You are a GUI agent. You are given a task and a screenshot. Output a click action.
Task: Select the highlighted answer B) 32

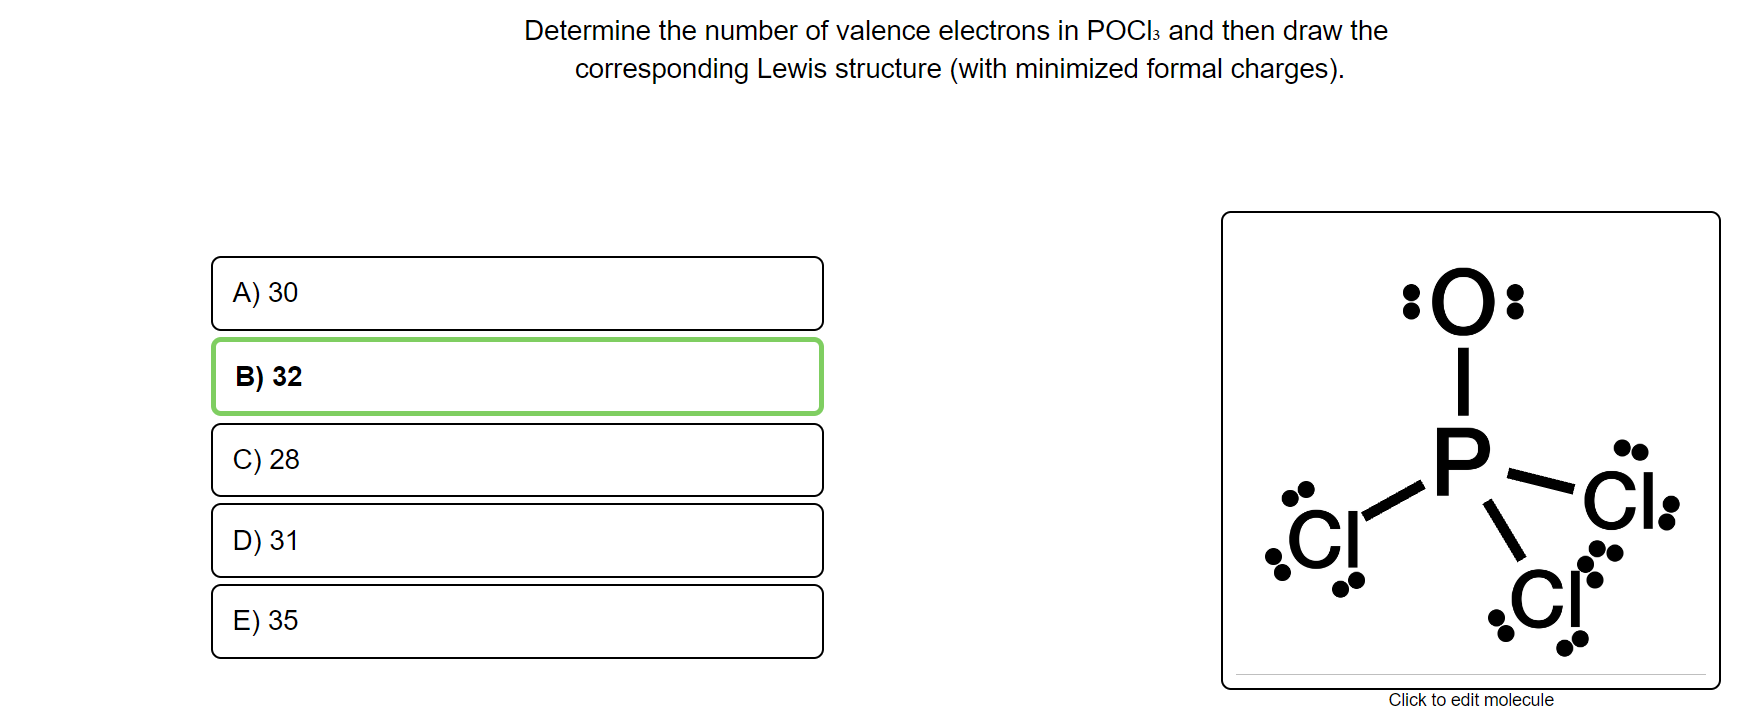point(517,377)
